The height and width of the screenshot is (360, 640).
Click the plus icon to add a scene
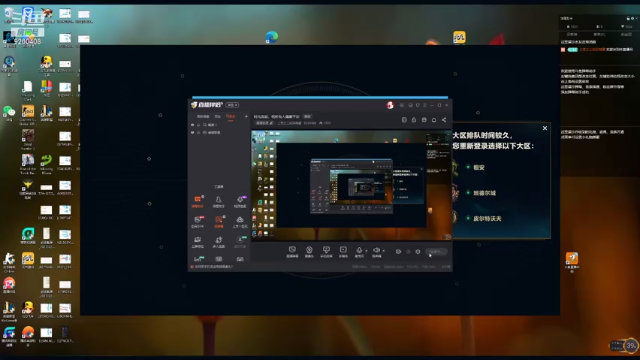coord(246,117)
